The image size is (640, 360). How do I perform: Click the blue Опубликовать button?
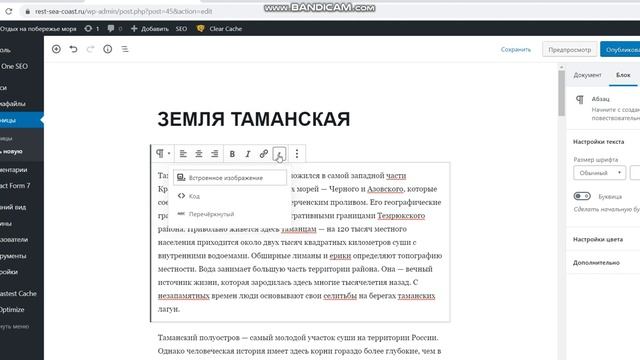[620, 49]
